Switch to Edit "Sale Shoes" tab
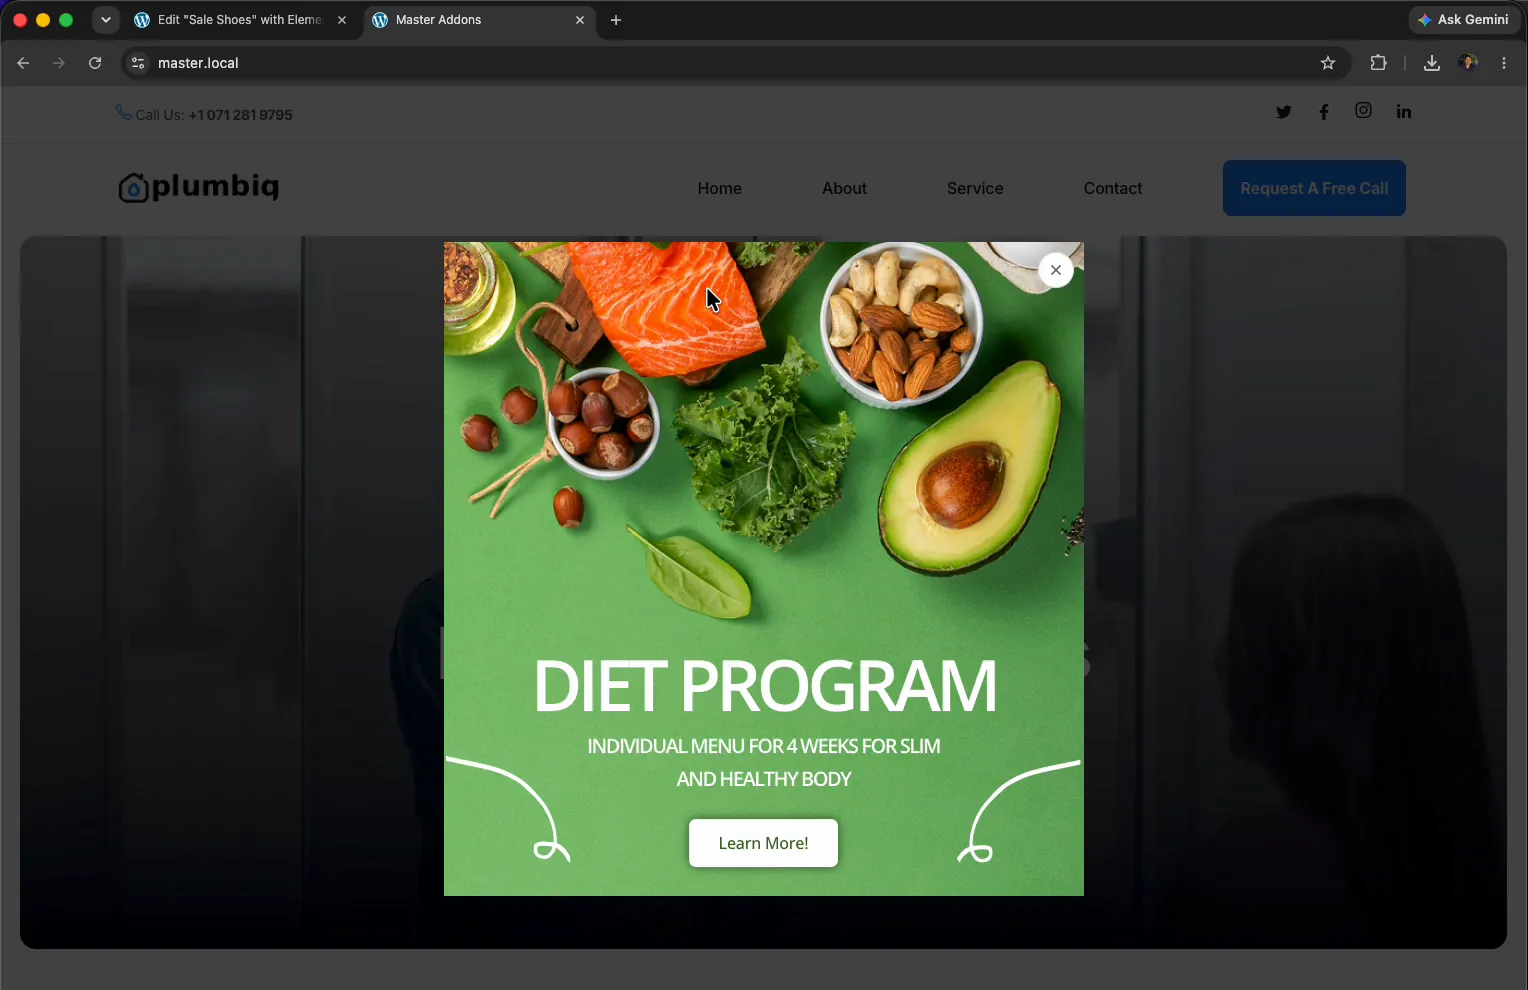Screen dimensions: 1528x990 click(240, 20)
